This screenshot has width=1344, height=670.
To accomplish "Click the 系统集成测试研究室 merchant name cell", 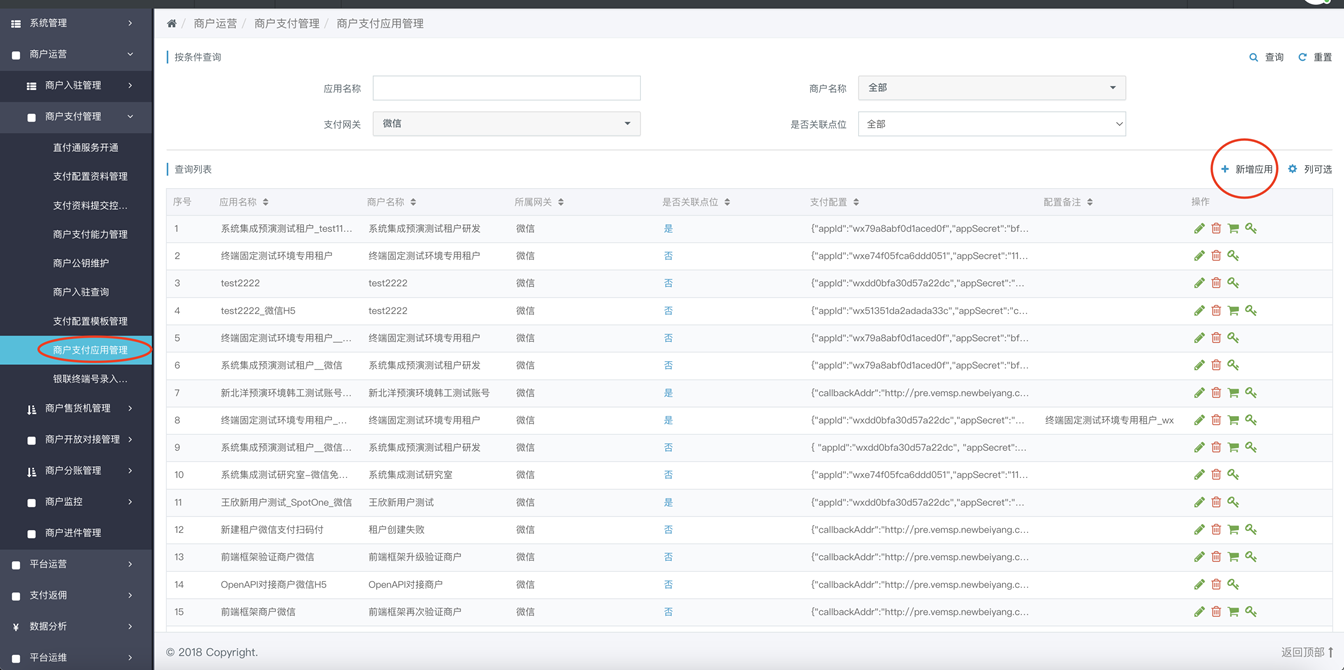I will pyautogui.click(x=410, y=475).
